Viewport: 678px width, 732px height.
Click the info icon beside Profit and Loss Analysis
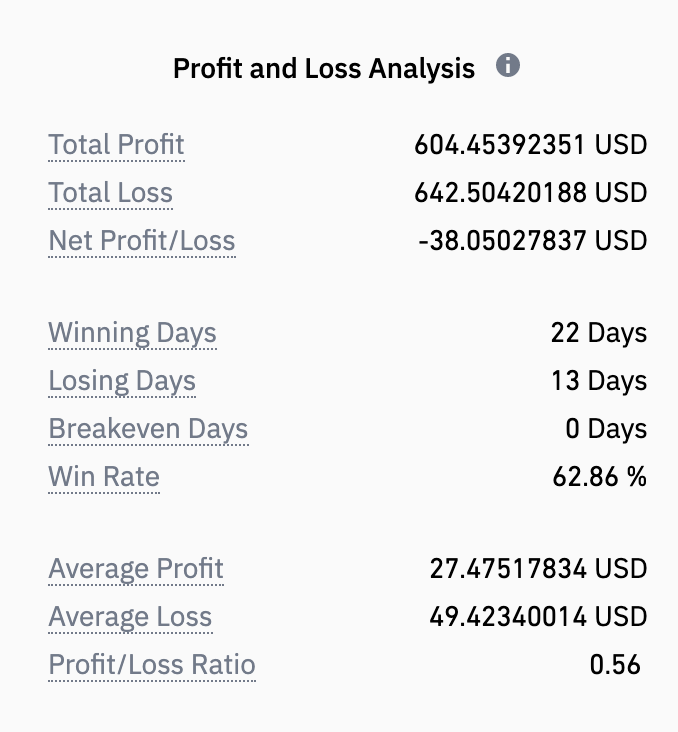pos(508,65)
